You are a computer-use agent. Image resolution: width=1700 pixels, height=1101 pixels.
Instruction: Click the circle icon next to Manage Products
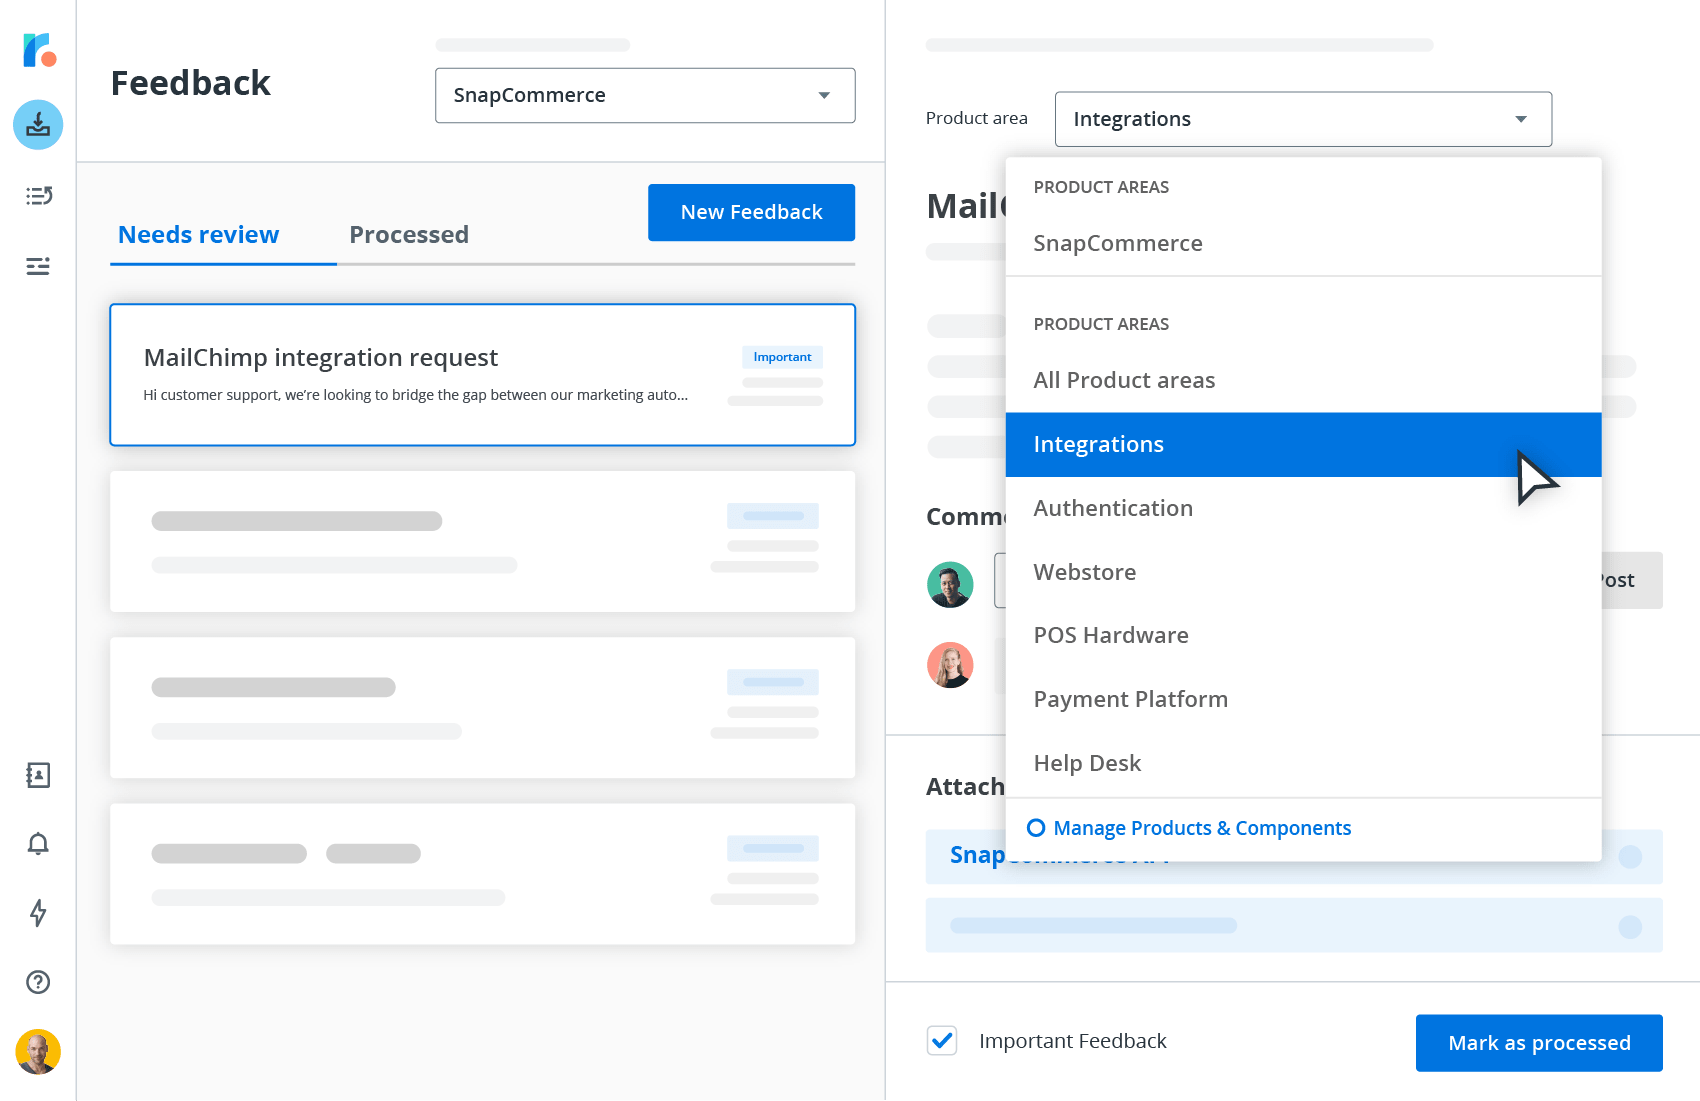pos(1036,828)
